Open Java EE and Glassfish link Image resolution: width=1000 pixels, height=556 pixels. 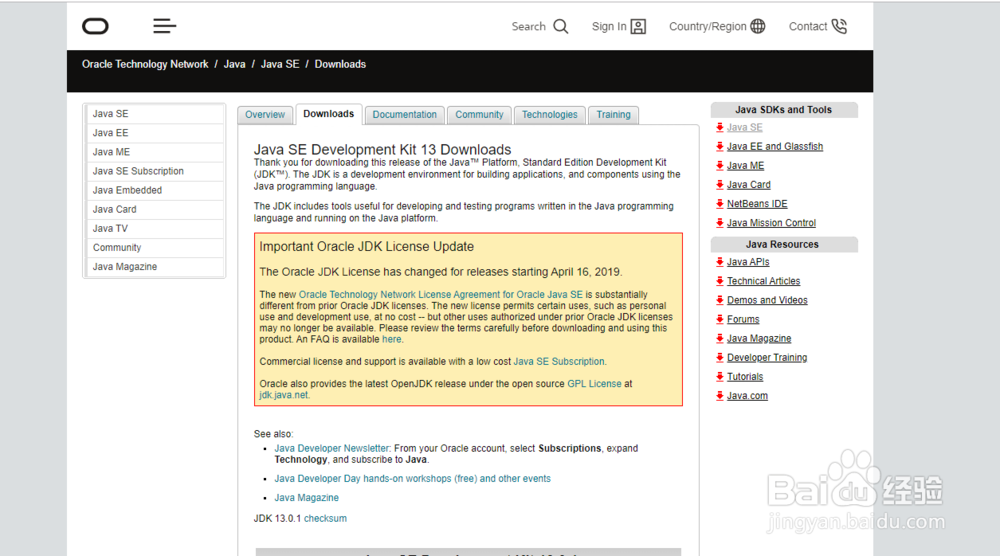pos(775,147)
